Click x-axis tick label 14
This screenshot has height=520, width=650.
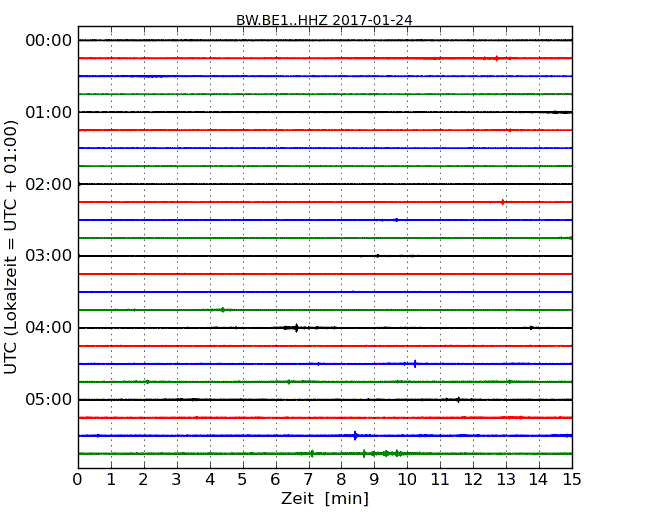pos(539,480)
